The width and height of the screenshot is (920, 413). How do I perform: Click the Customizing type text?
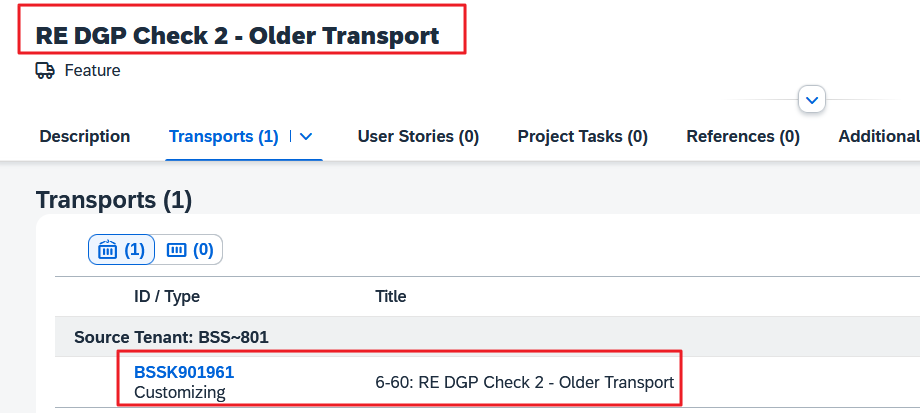pyautogui.click(x=179, y=392)
